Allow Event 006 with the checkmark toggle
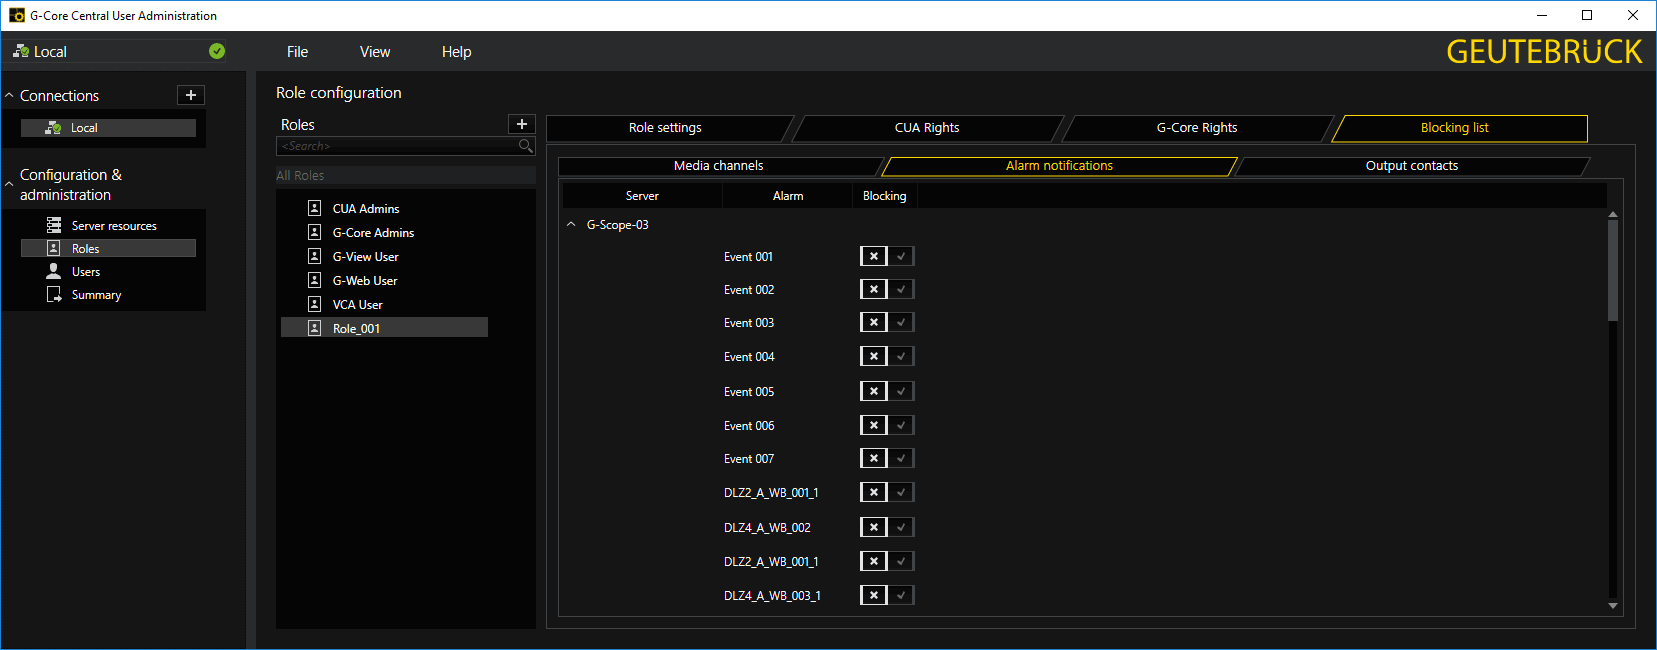1657x650 pixels. 901,425
